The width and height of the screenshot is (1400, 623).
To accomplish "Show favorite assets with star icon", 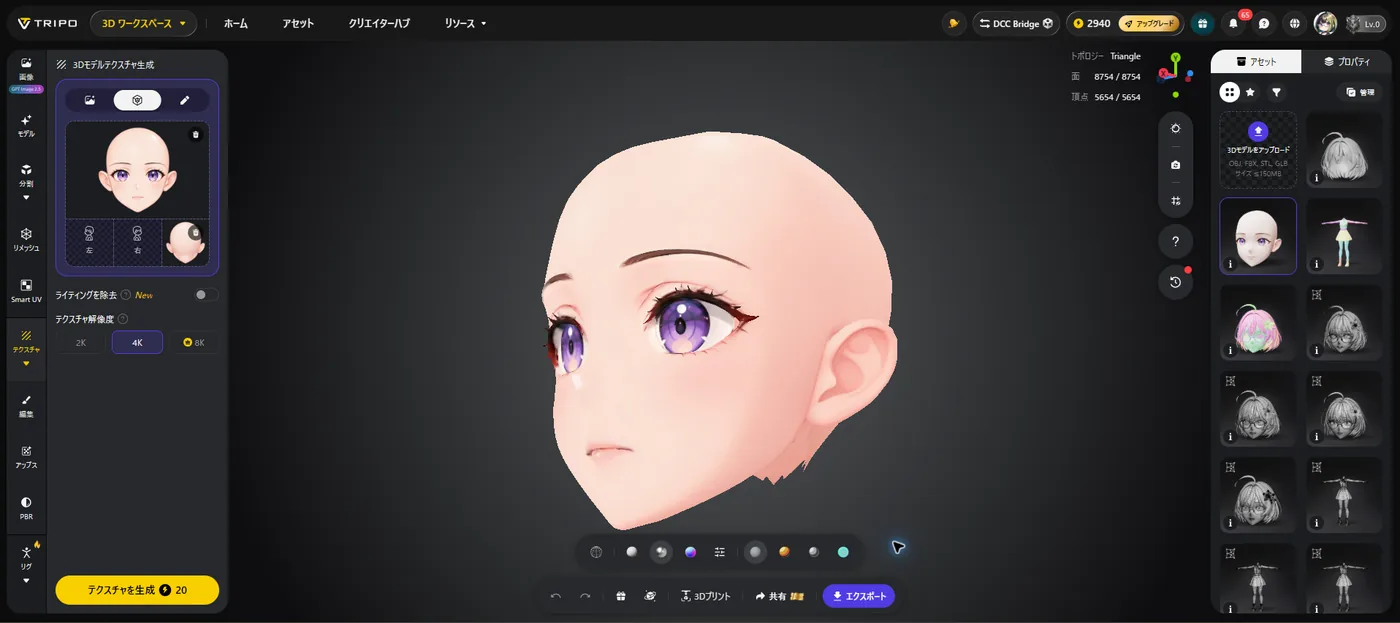I will pos(1251,92).
